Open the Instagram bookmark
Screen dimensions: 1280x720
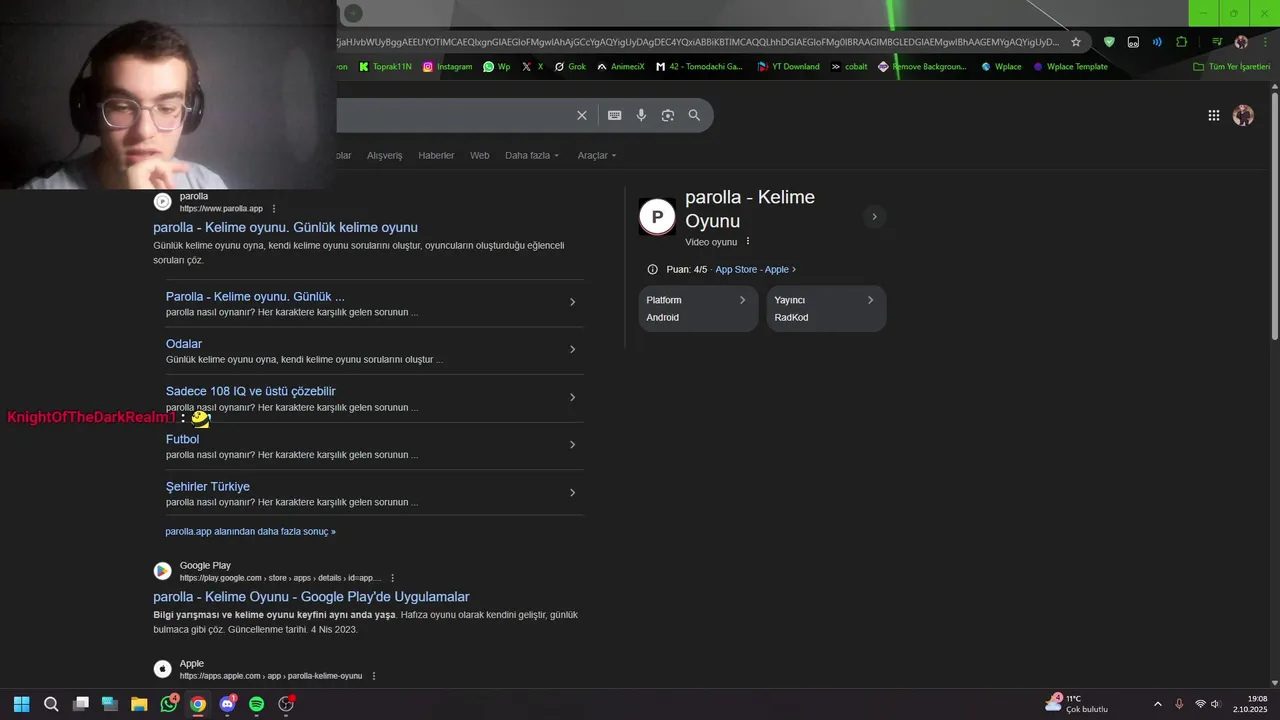coord(447,67)
